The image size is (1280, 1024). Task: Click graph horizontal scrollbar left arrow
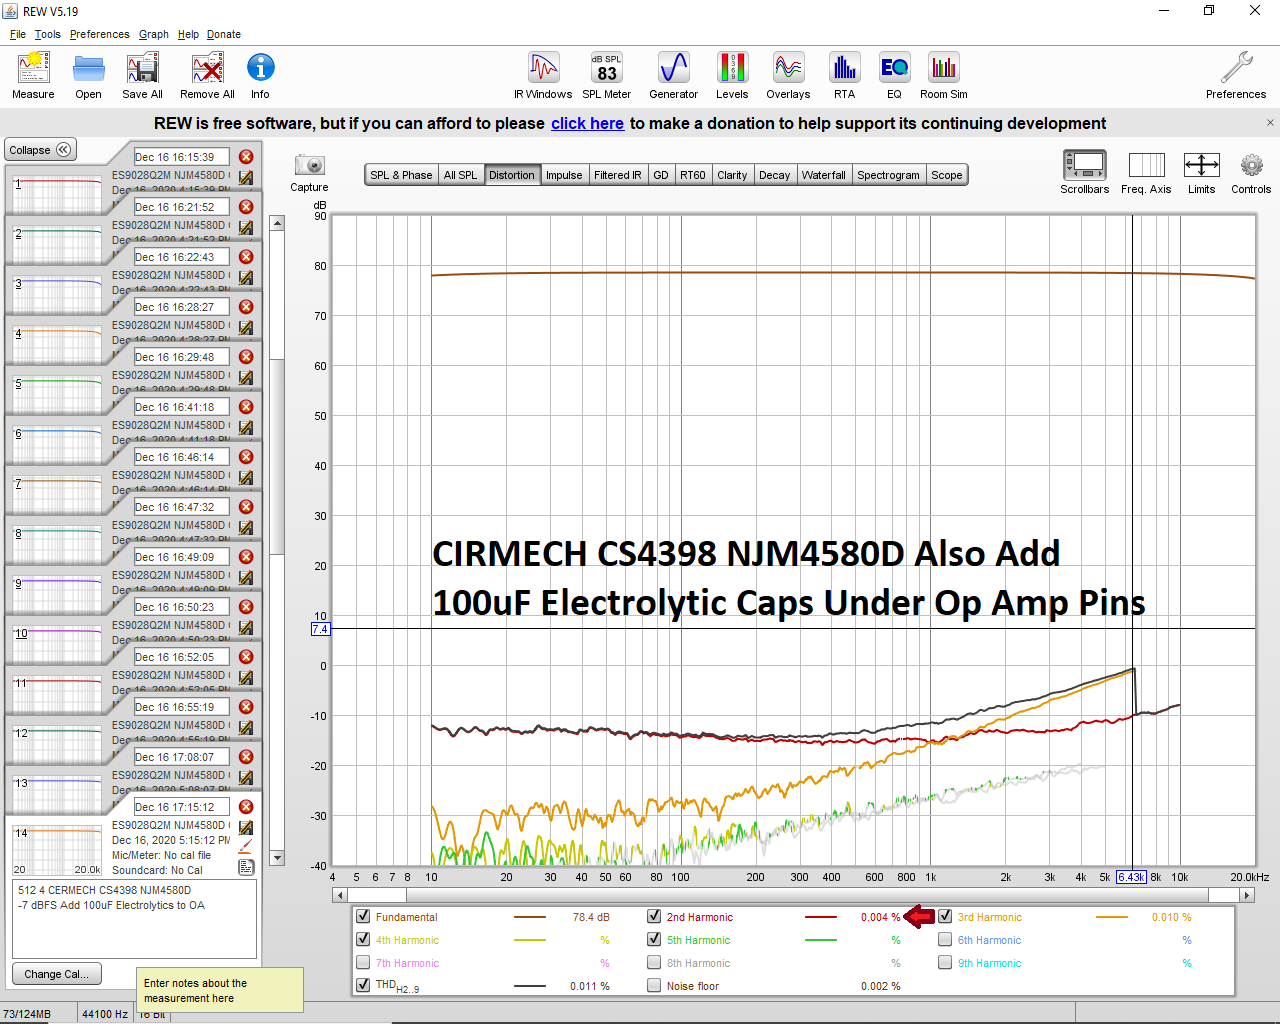(x=339, y=895)
